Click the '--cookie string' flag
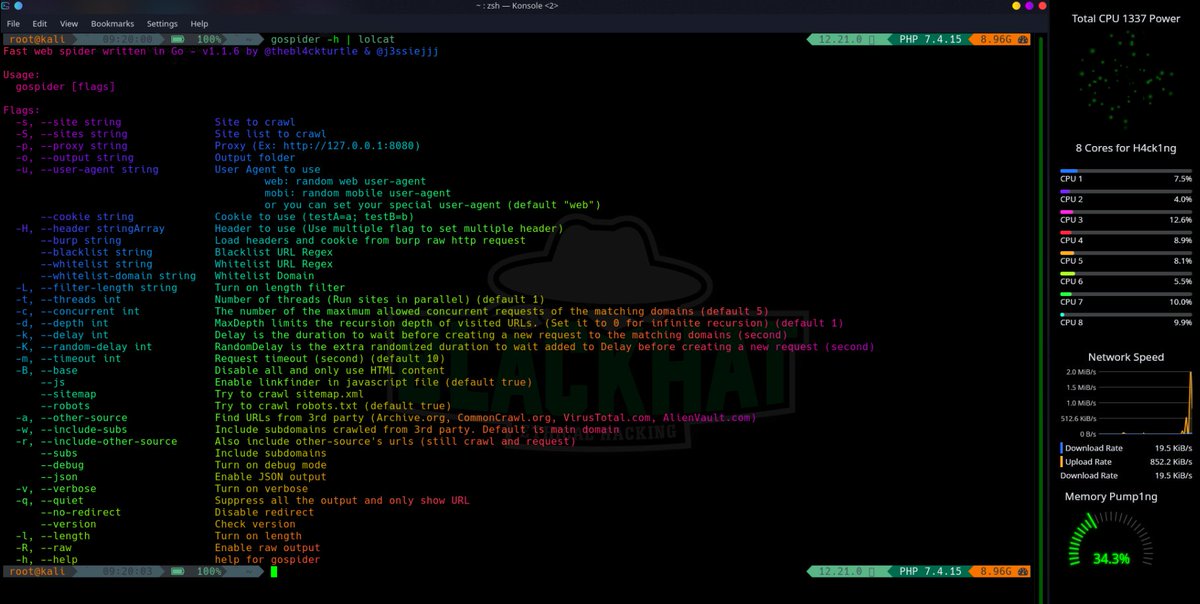 point(87,219)
